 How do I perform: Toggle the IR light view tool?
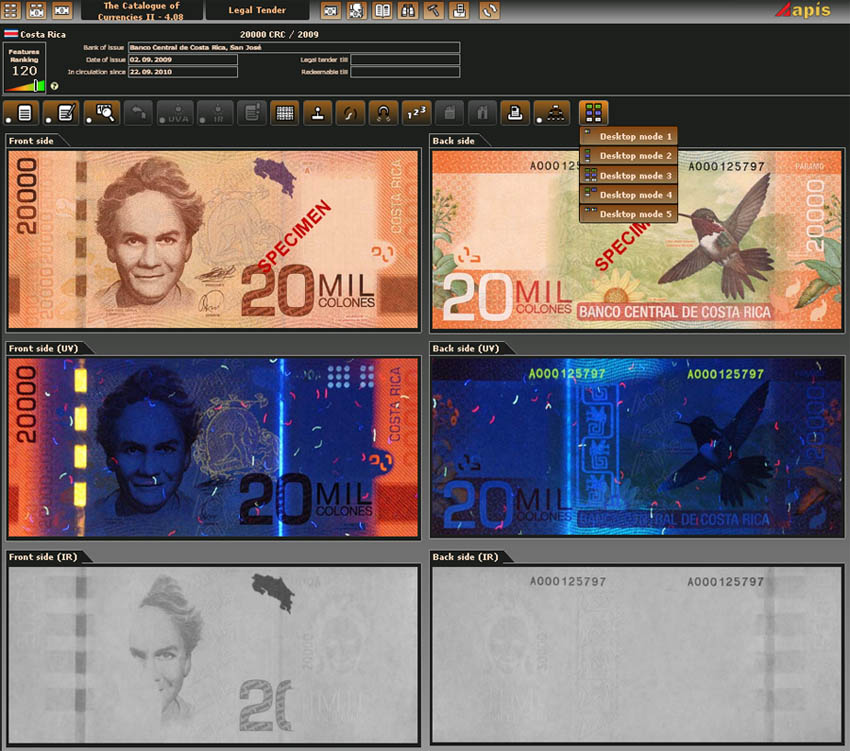[215, 113]
